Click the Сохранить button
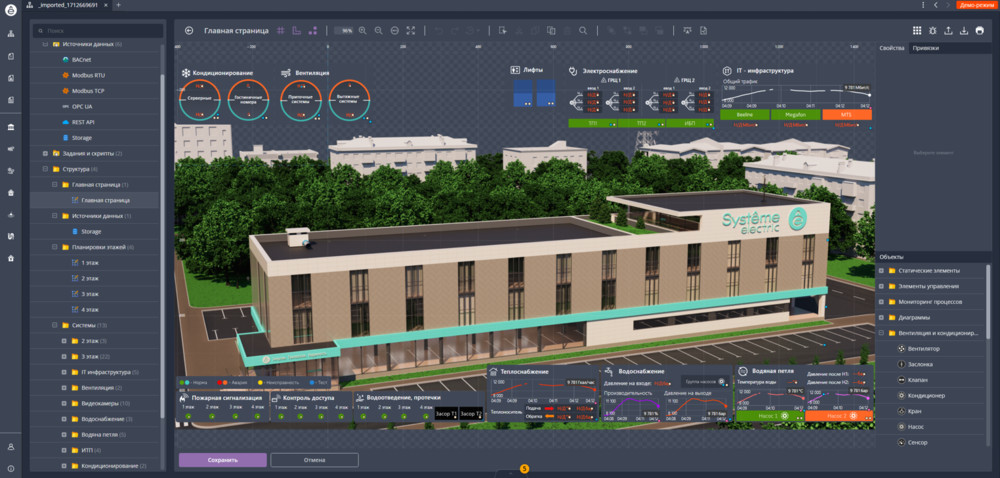The image size is (1000, 478). (223, 460)
